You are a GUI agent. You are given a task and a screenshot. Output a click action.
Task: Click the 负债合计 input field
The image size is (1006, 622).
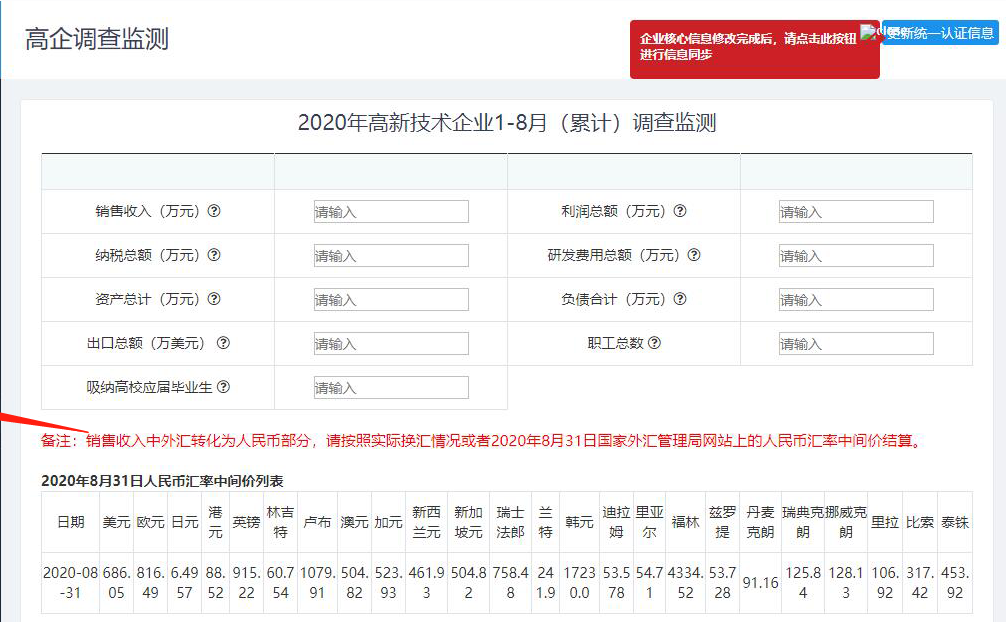pyautogui.click(x=857, y=300)
